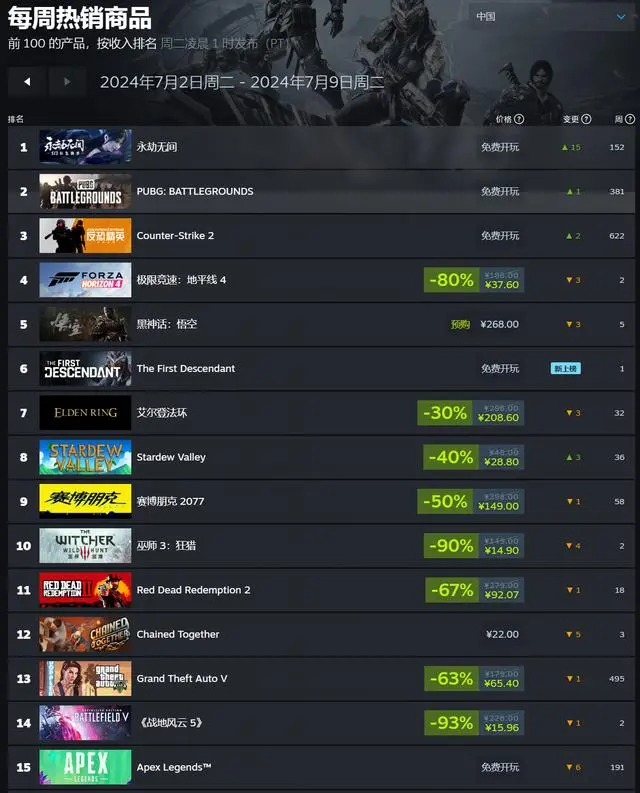Viewport: 640px width, 793px height.
Task: Click the 新上榜 badge on The First Descendant
Action: click(566, 369)
